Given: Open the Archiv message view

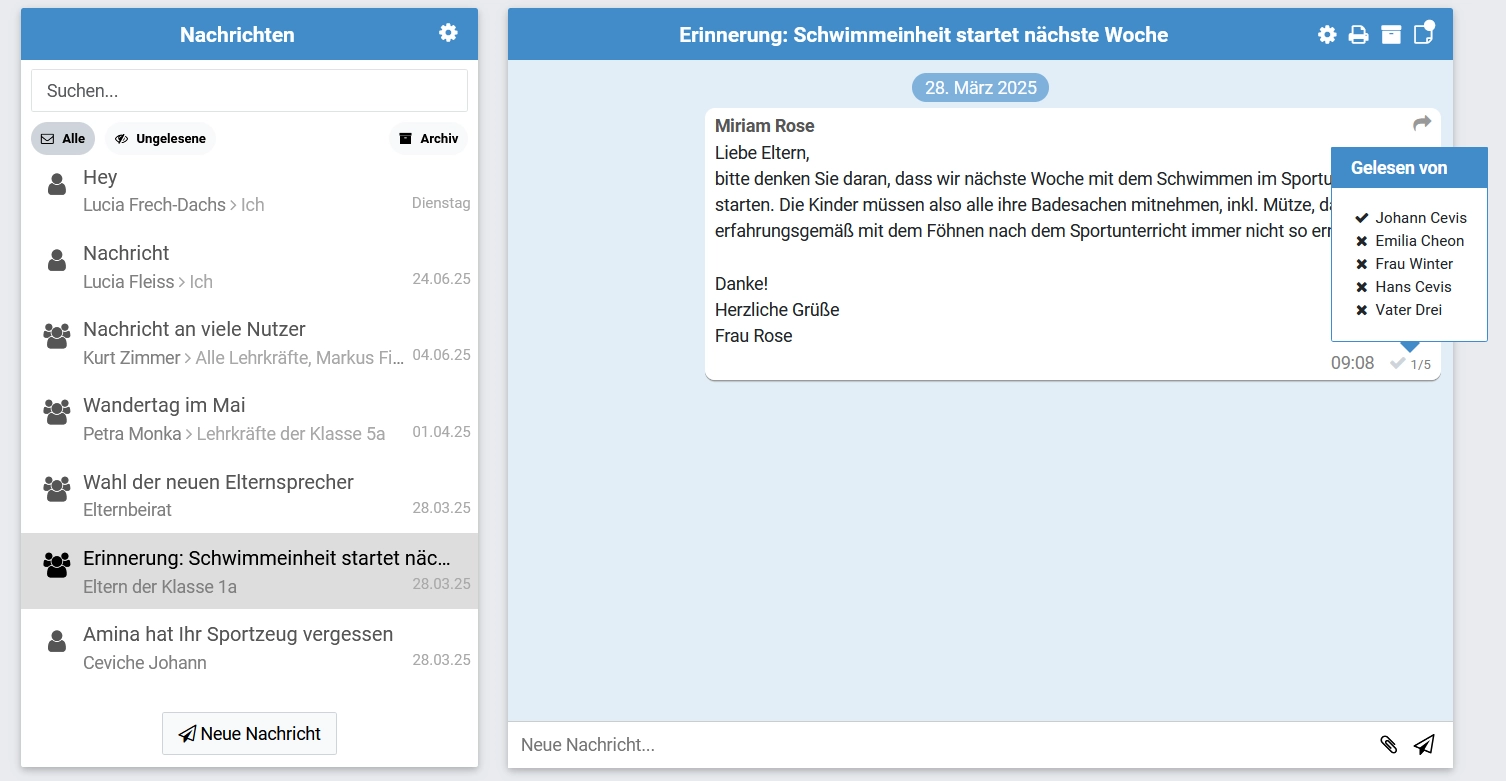Looking at the screenshot, I should 428,138.
